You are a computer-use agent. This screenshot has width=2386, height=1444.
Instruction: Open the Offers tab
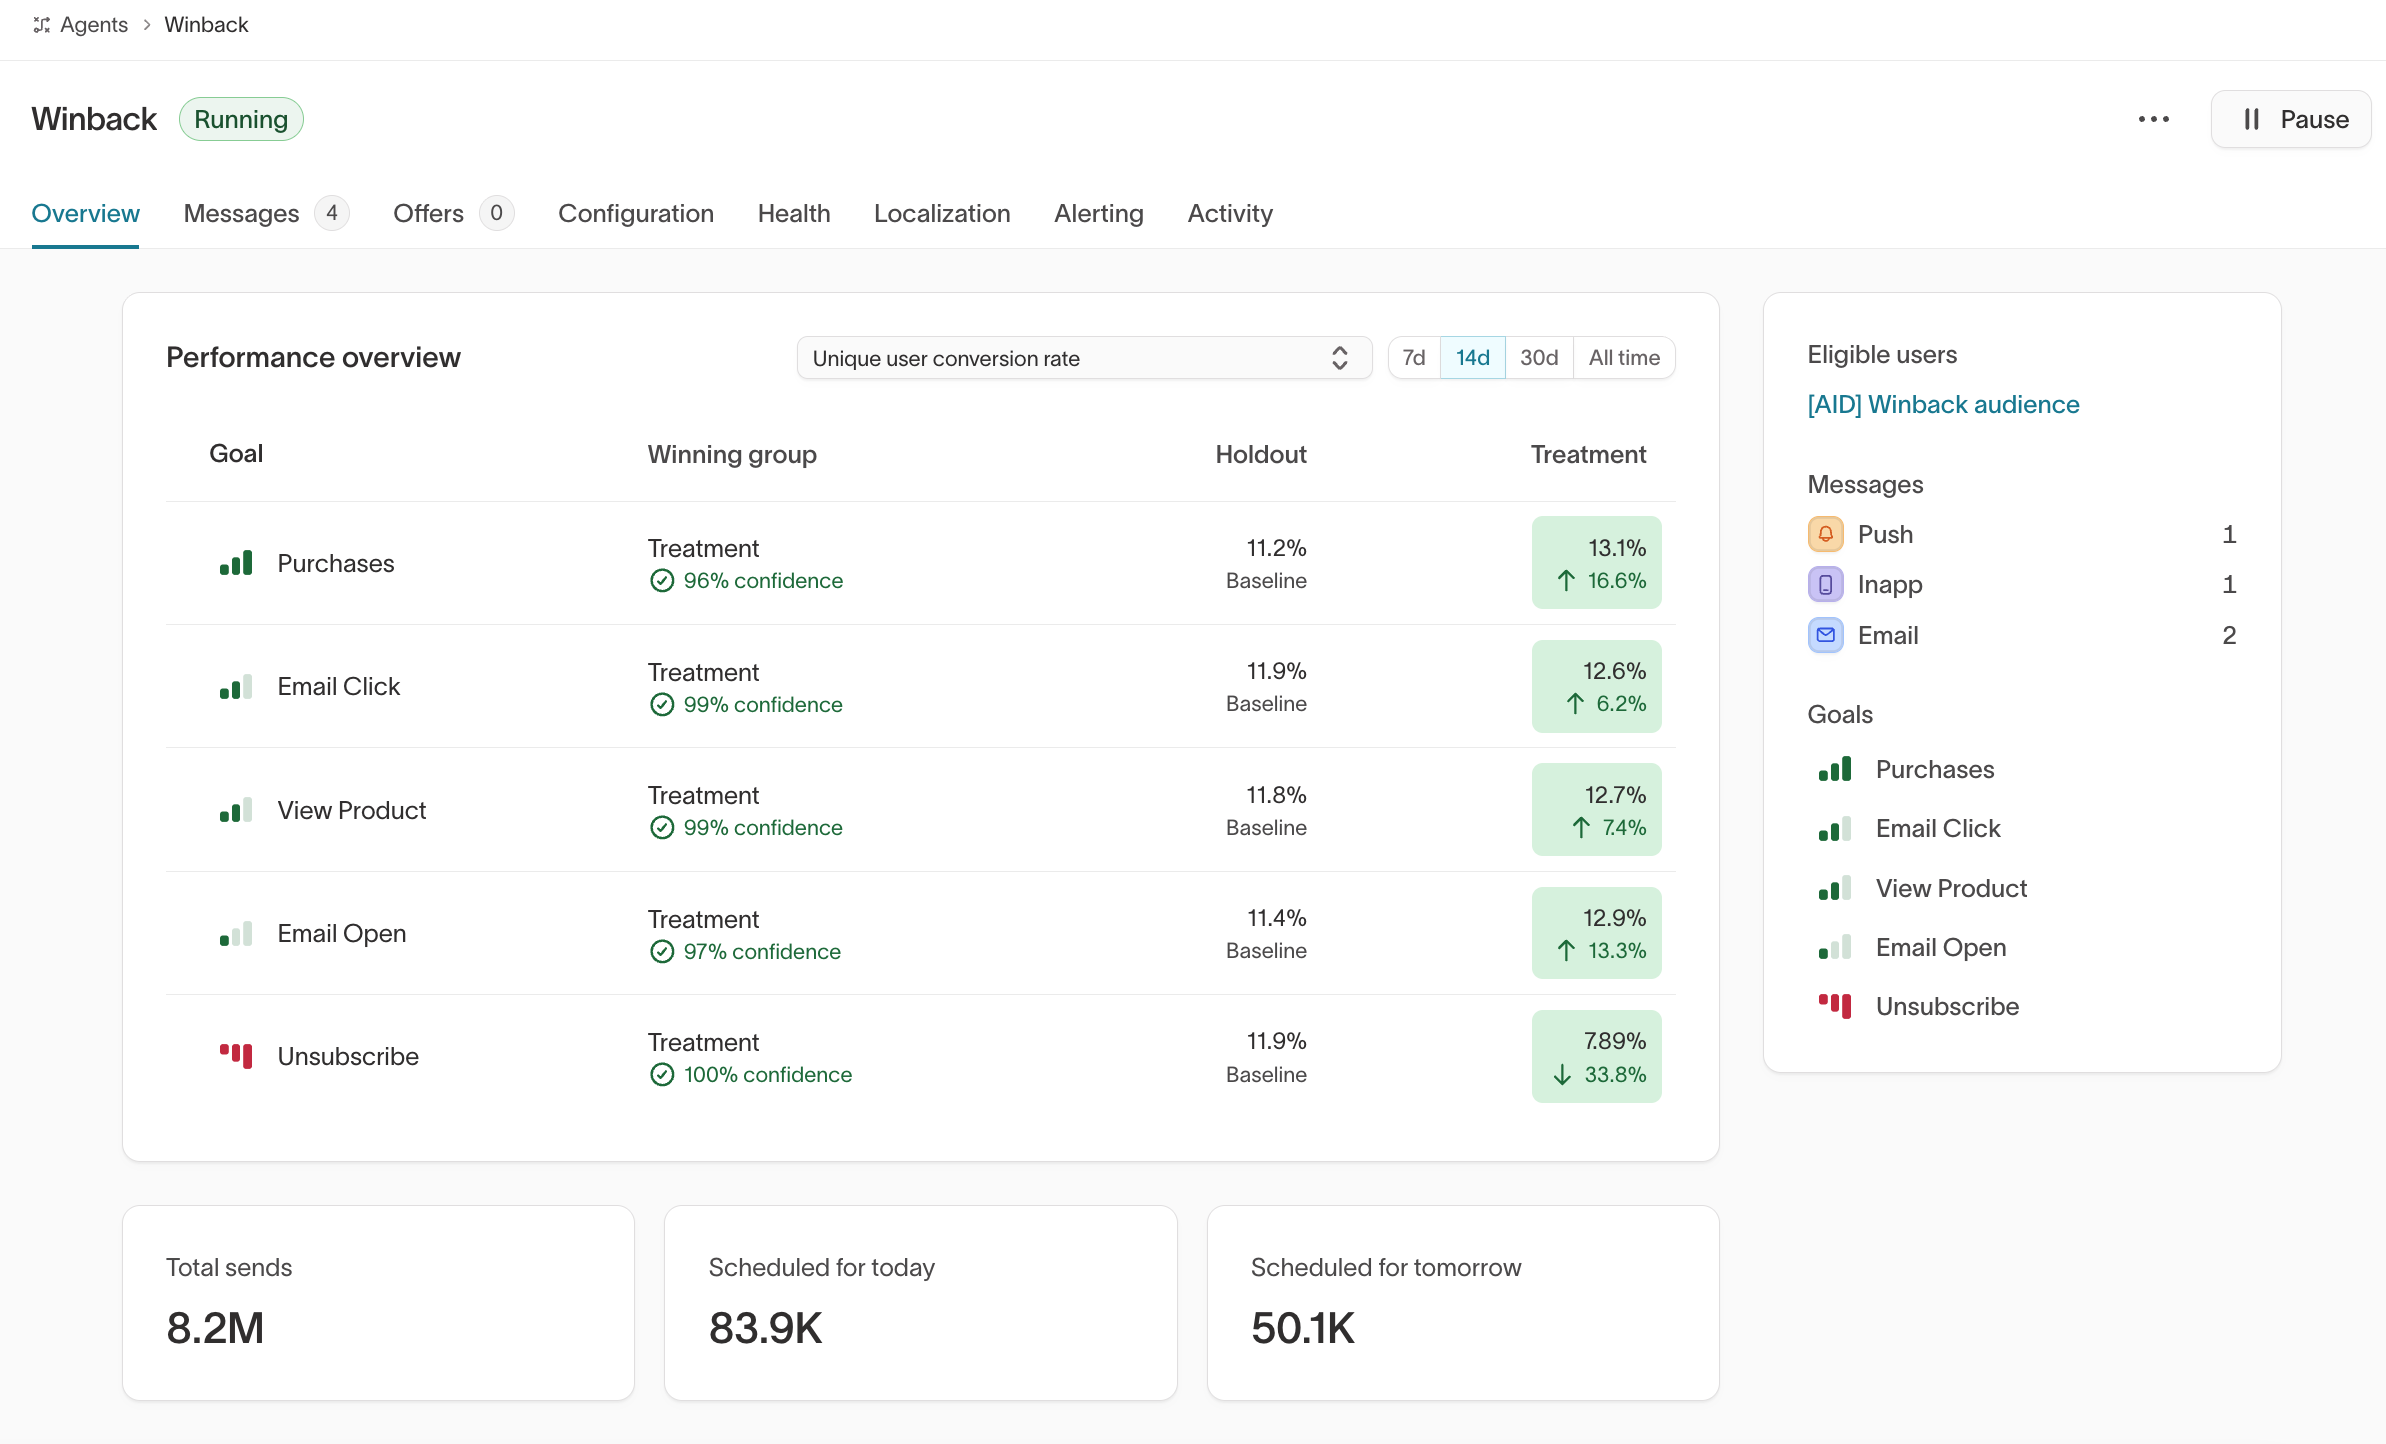453,213
